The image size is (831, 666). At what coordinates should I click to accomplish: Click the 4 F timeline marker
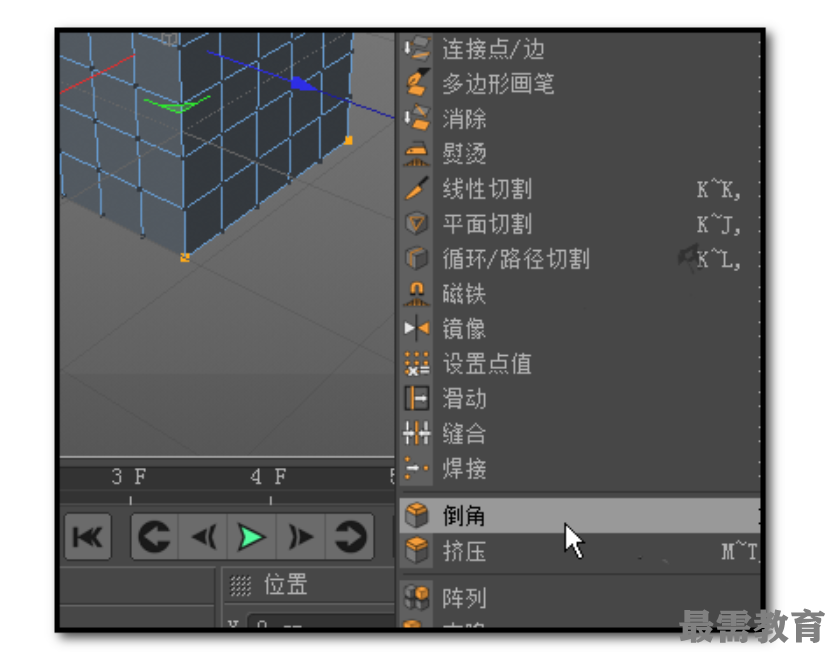coord(269,477)
